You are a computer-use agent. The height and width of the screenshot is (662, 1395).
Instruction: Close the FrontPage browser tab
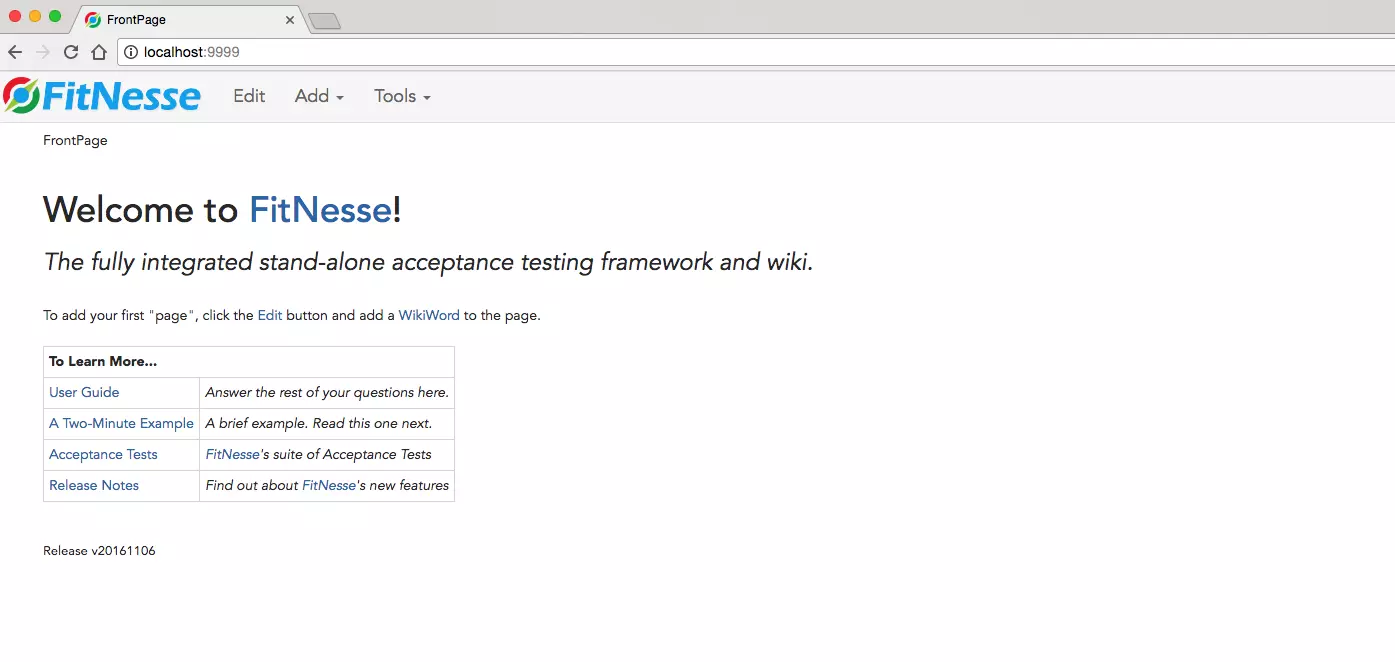click(290, 20)
